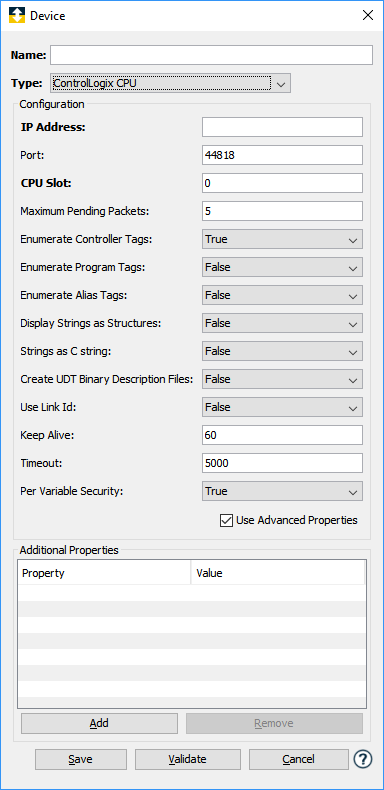Toggle the Use Advanced Properties checkbox

coord(226,520)
